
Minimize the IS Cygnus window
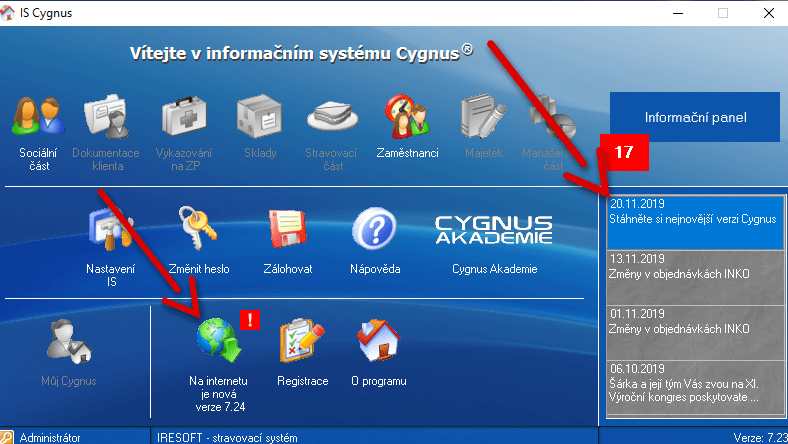coord(678,13)
